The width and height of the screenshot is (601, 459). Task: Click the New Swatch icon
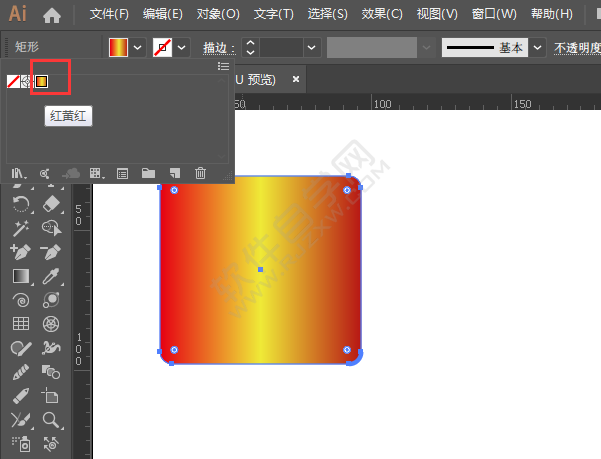[174, 173]
